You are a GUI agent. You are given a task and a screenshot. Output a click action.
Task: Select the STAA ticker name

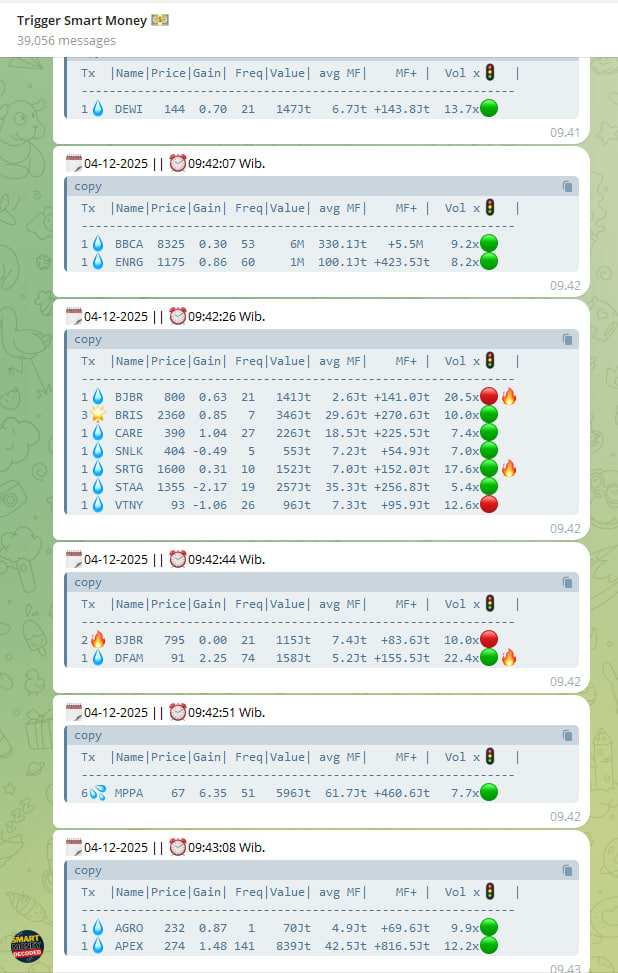point(128,486)
